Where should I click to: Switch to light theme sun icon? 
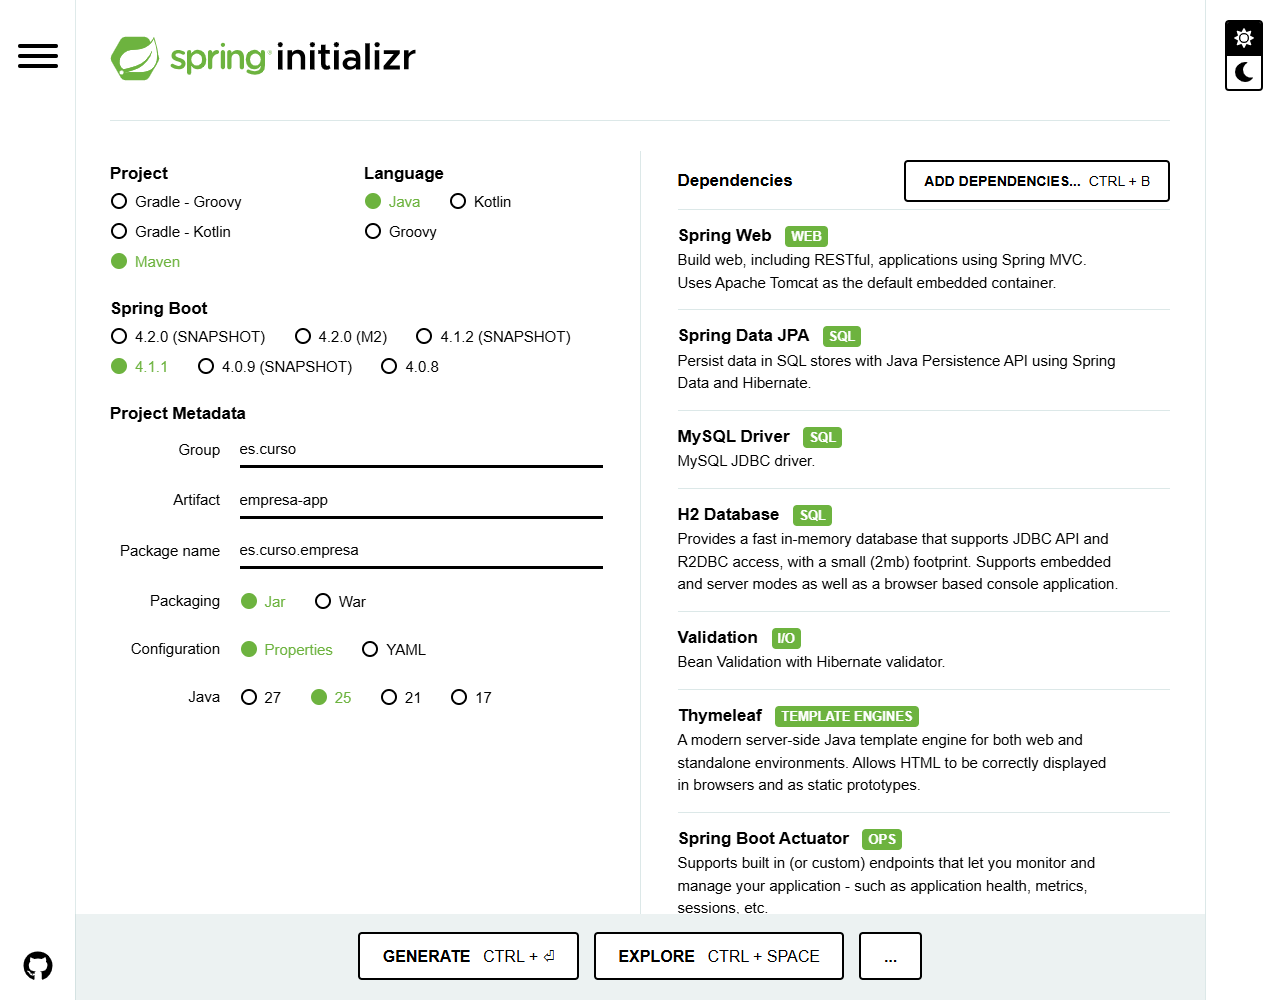[1244, 38]
